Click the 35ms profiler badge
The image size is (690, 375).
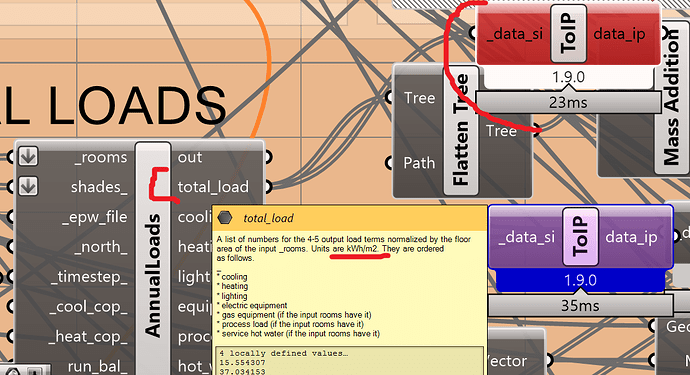click(580, 305)
